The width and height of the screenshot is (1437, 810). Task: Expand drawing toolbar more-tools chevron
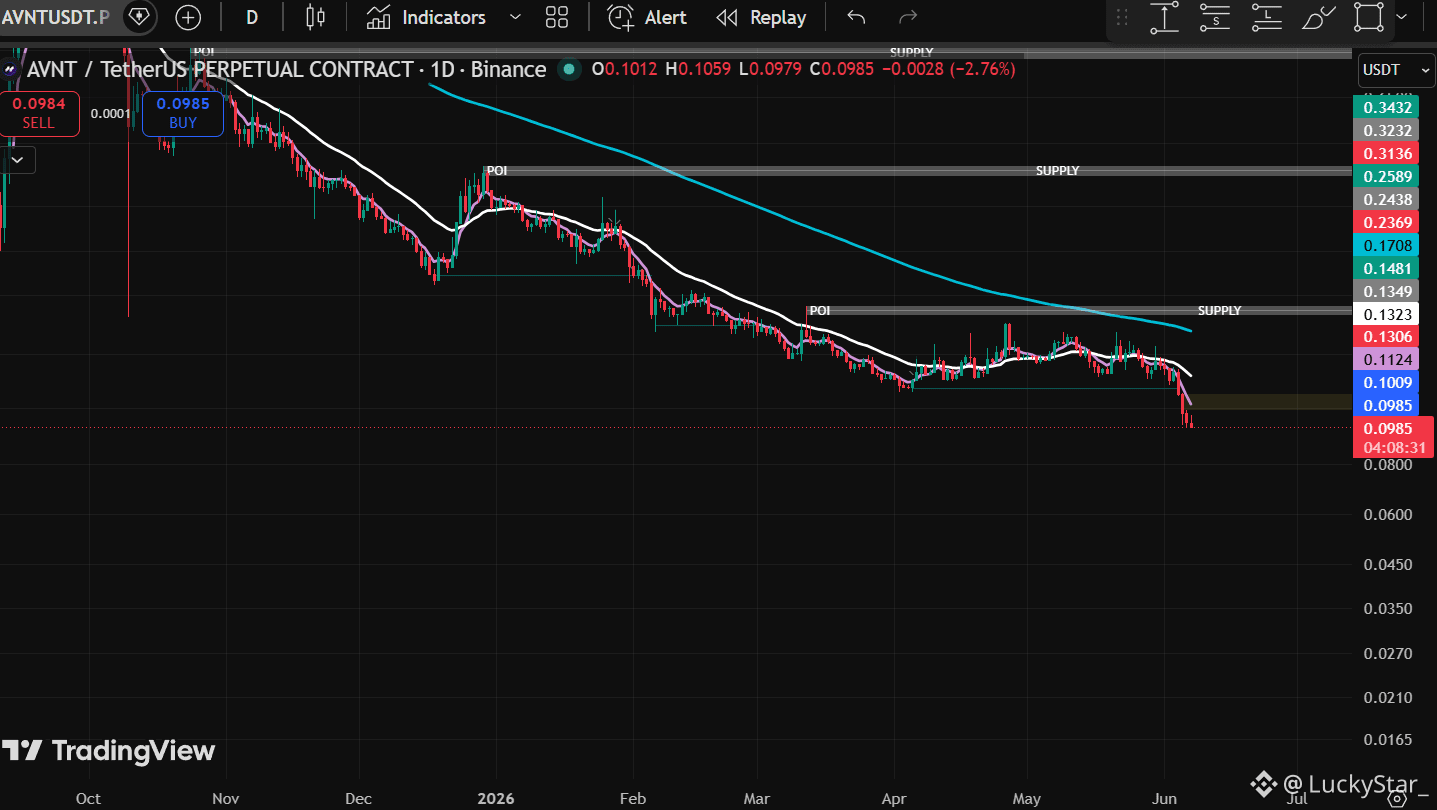[x=1400, y=17]
